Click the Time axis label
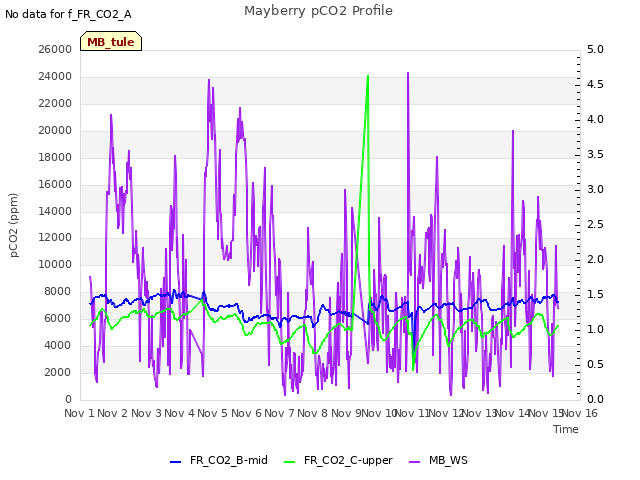640x480 pixels. pos(566,429)
